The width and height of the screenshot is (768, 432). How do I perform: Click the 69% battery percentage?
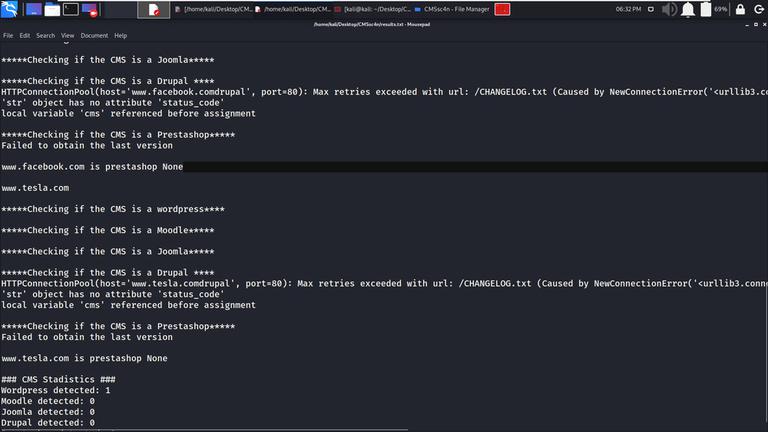(720, 9)
